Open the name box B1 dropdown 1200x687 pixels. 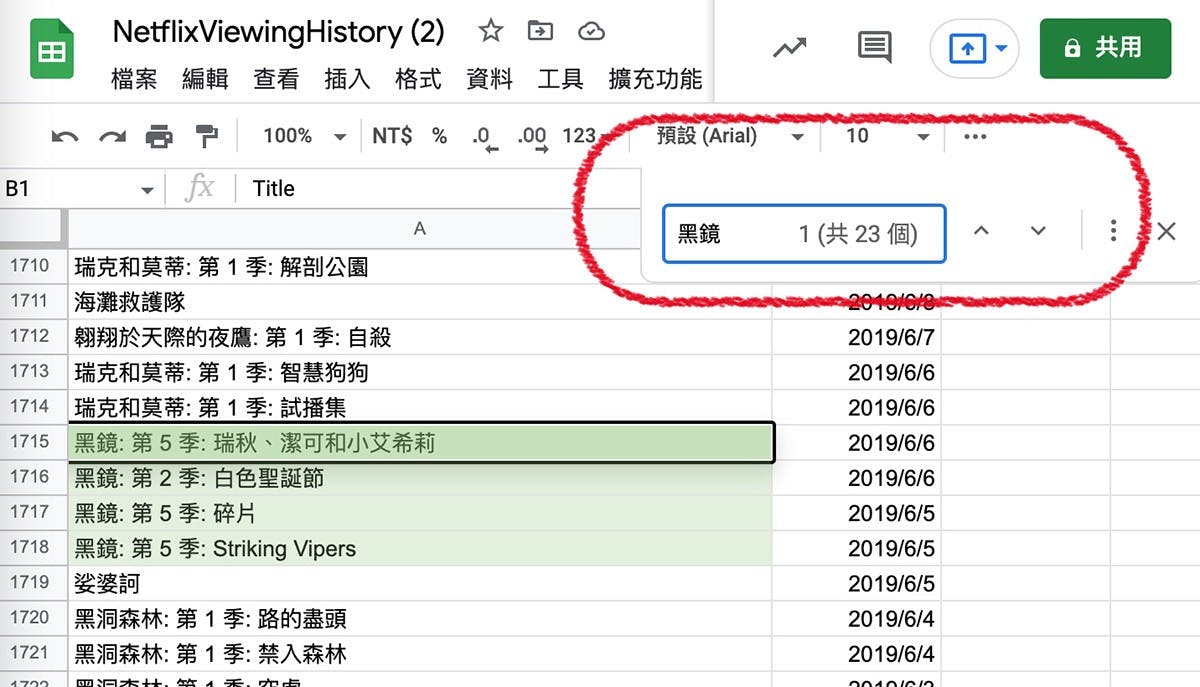click(x=147, y=190)
